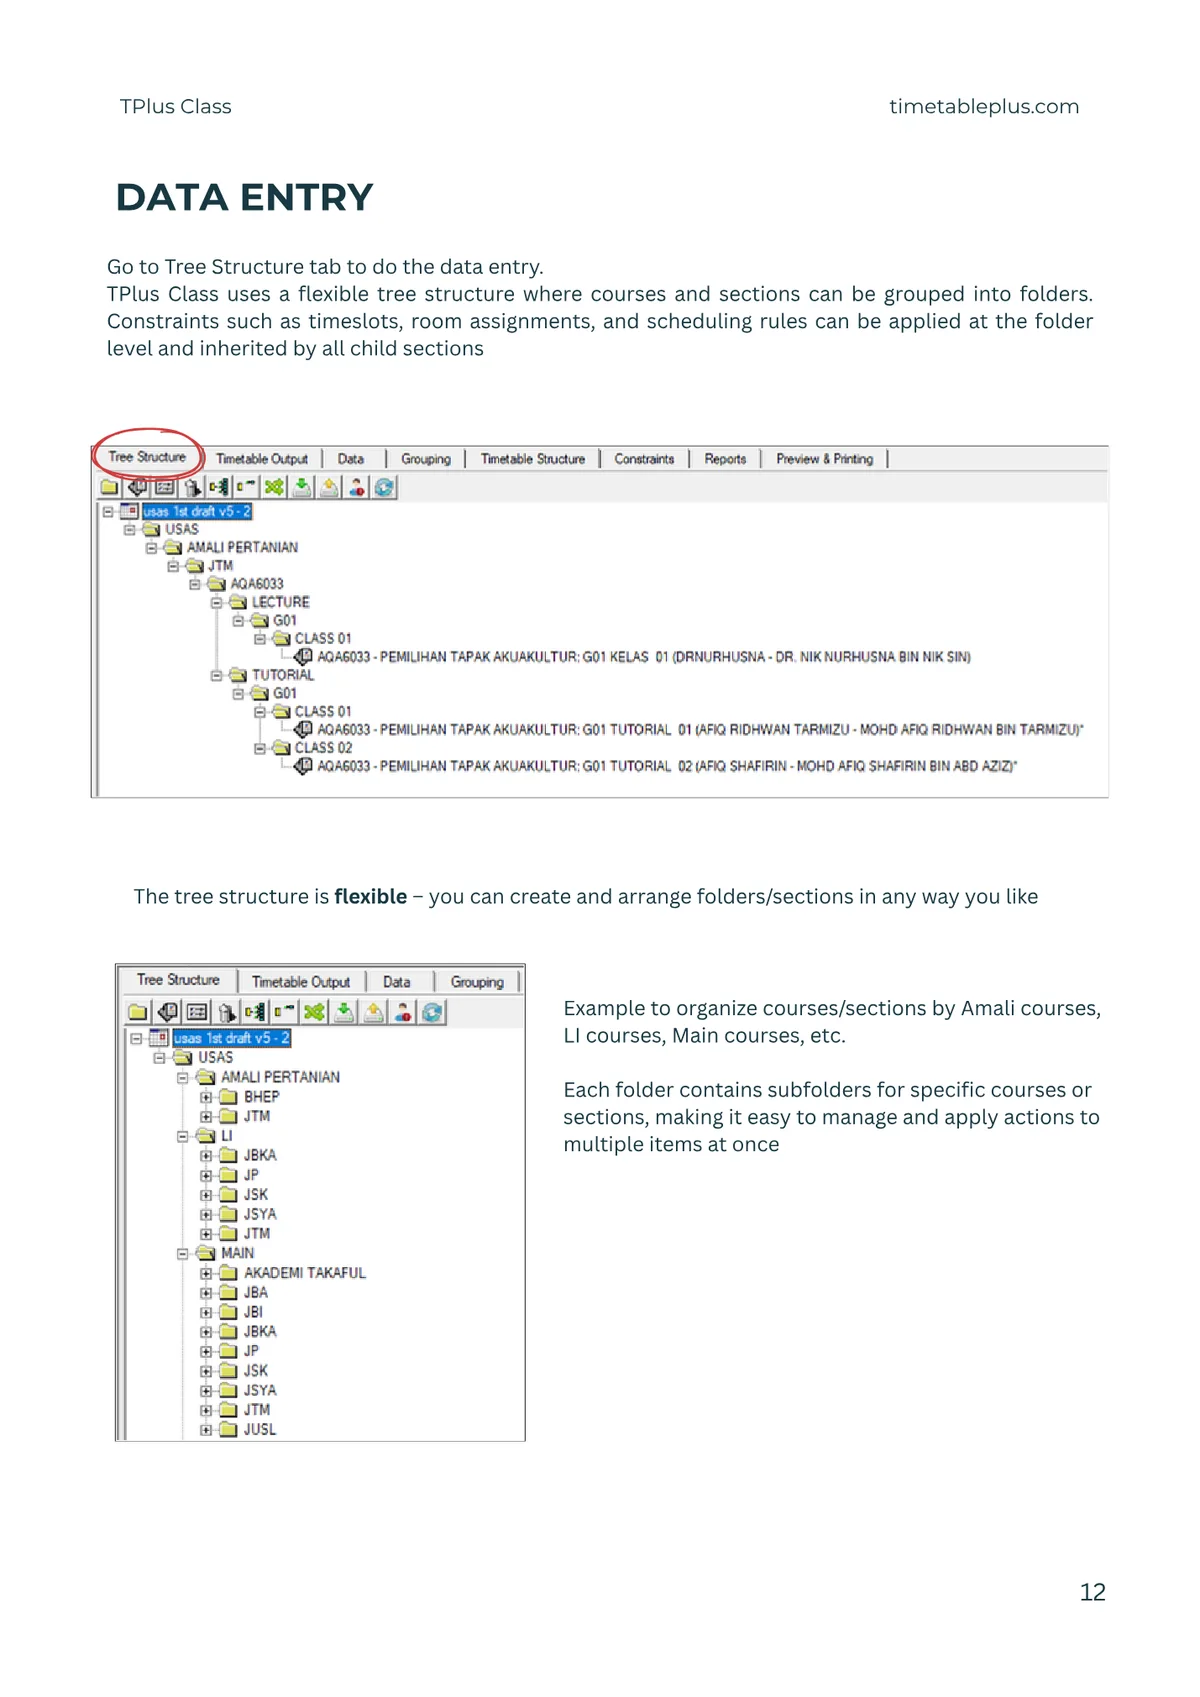Image resolution: width=1200 pixels, height=1697 pixels.
Task: Select AMALI PERTANIAN folder in lower tree
Action: (x=281, y=1077)
